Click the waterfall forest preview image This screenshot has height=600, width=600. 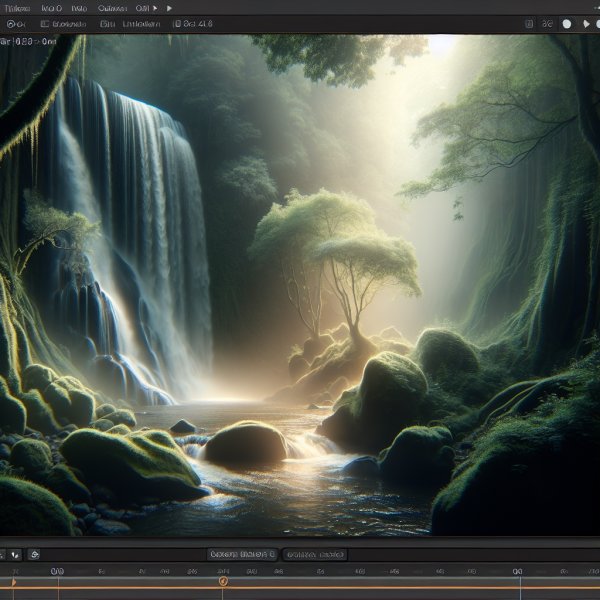coord(300,285)
